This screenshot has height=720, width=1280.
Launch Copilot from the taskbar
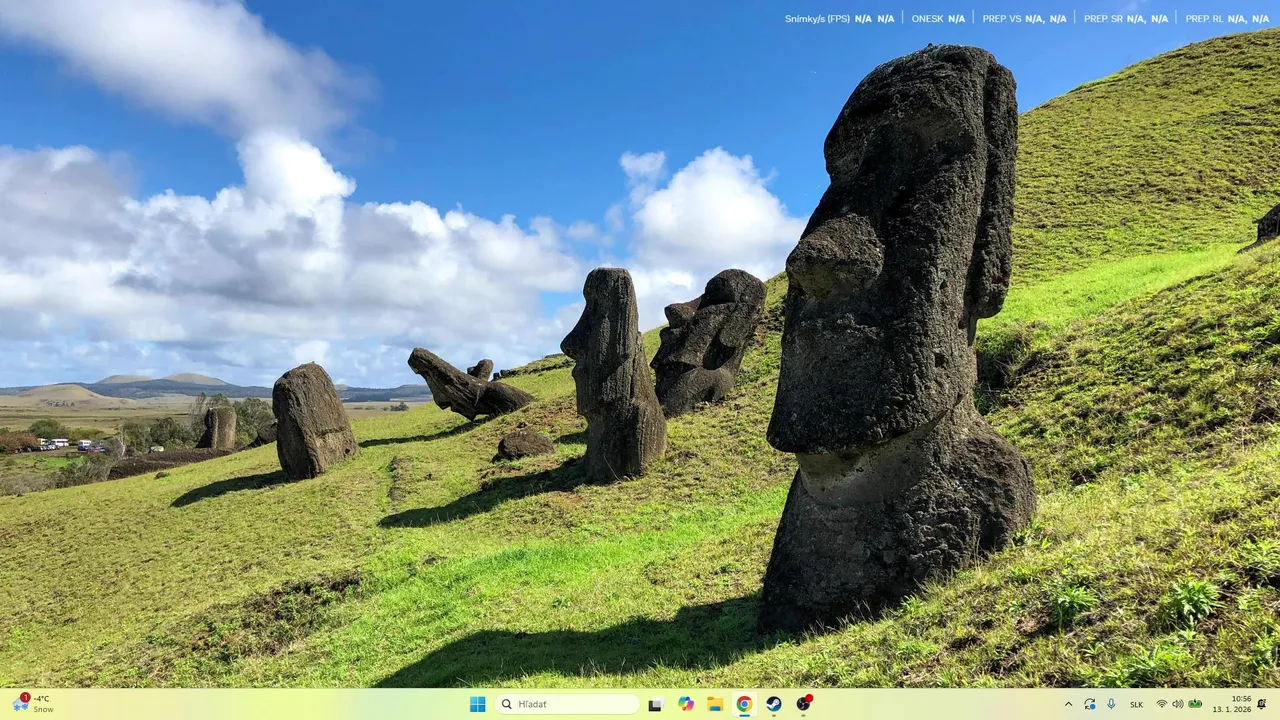pyautogui.click(x=686, y=704)
